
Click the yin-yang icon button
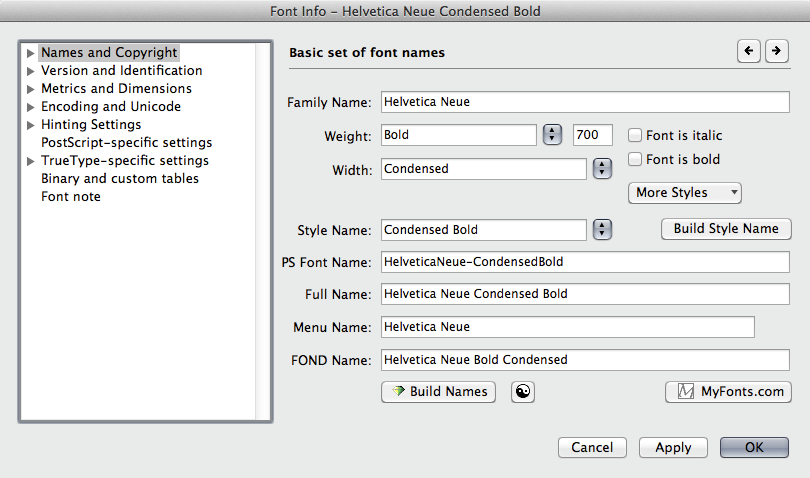pos(523,392)
